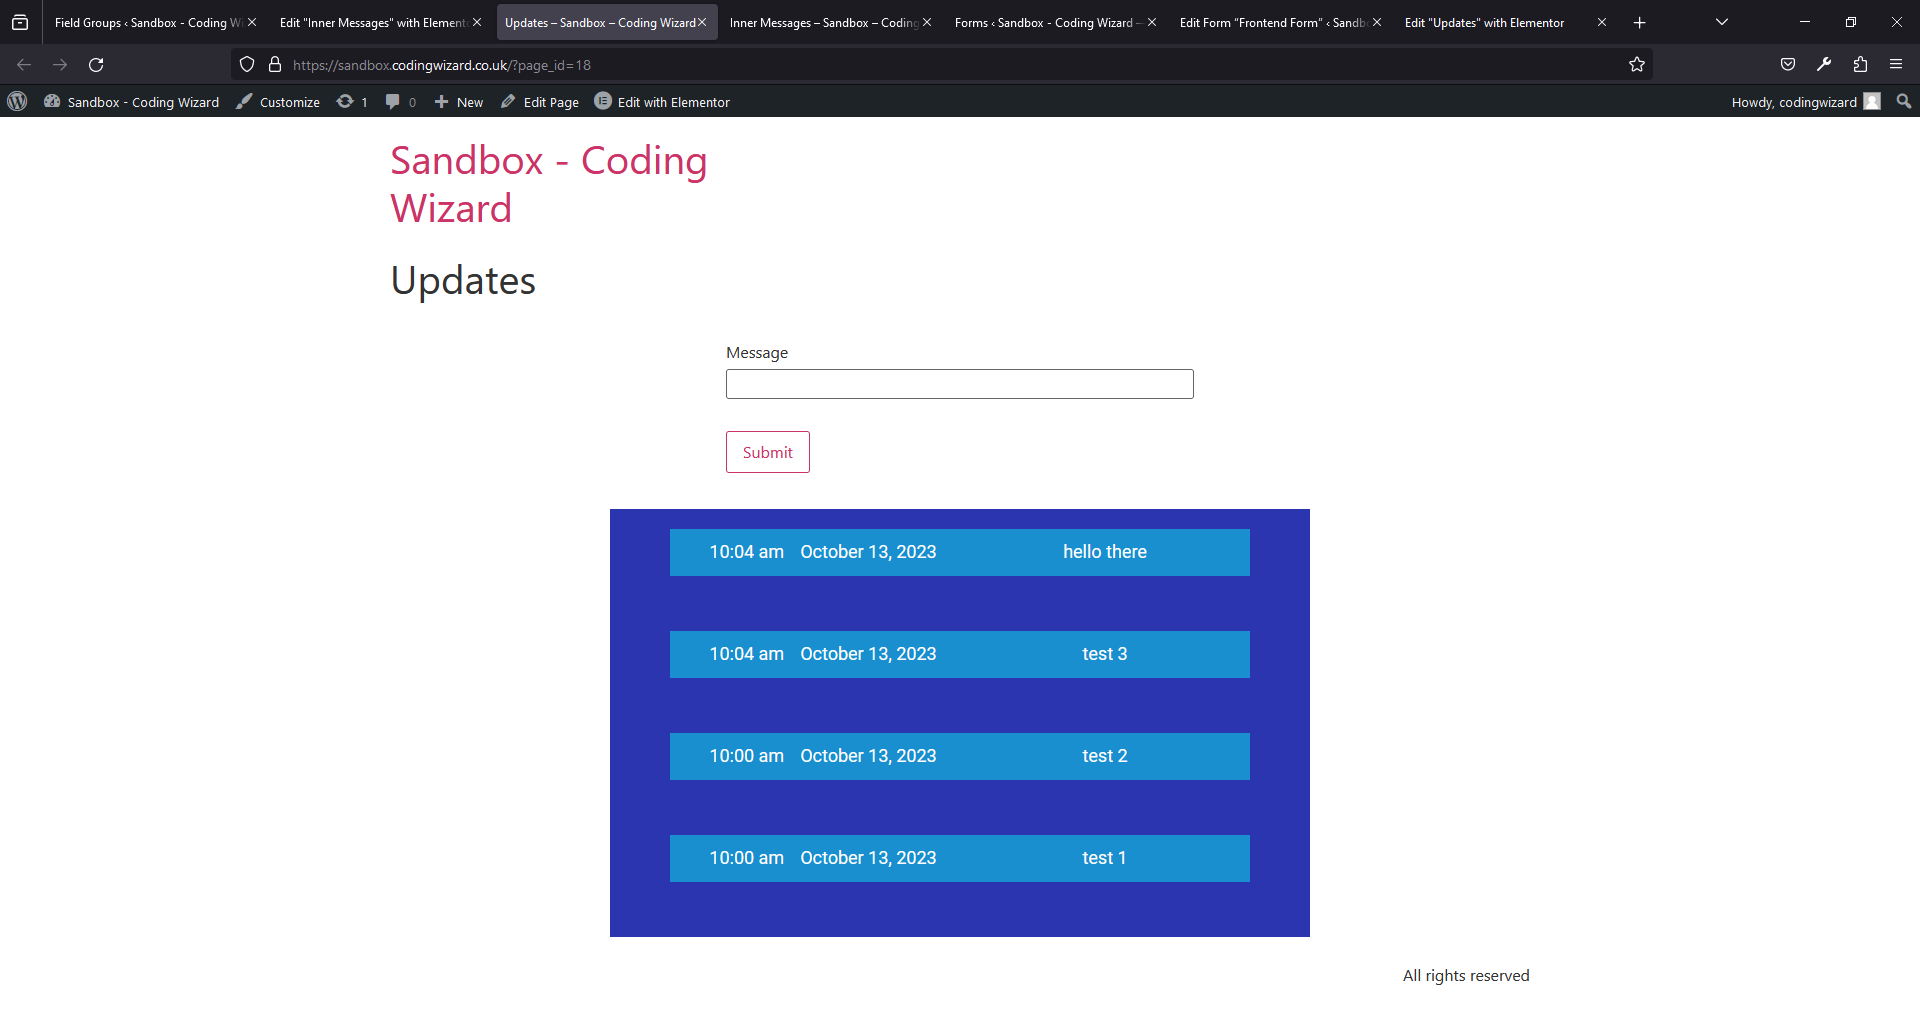Viewport: 1920px width, 1032px height.
Task: Click Edit Page in admin bar
Action: click(x=540, y=102)
